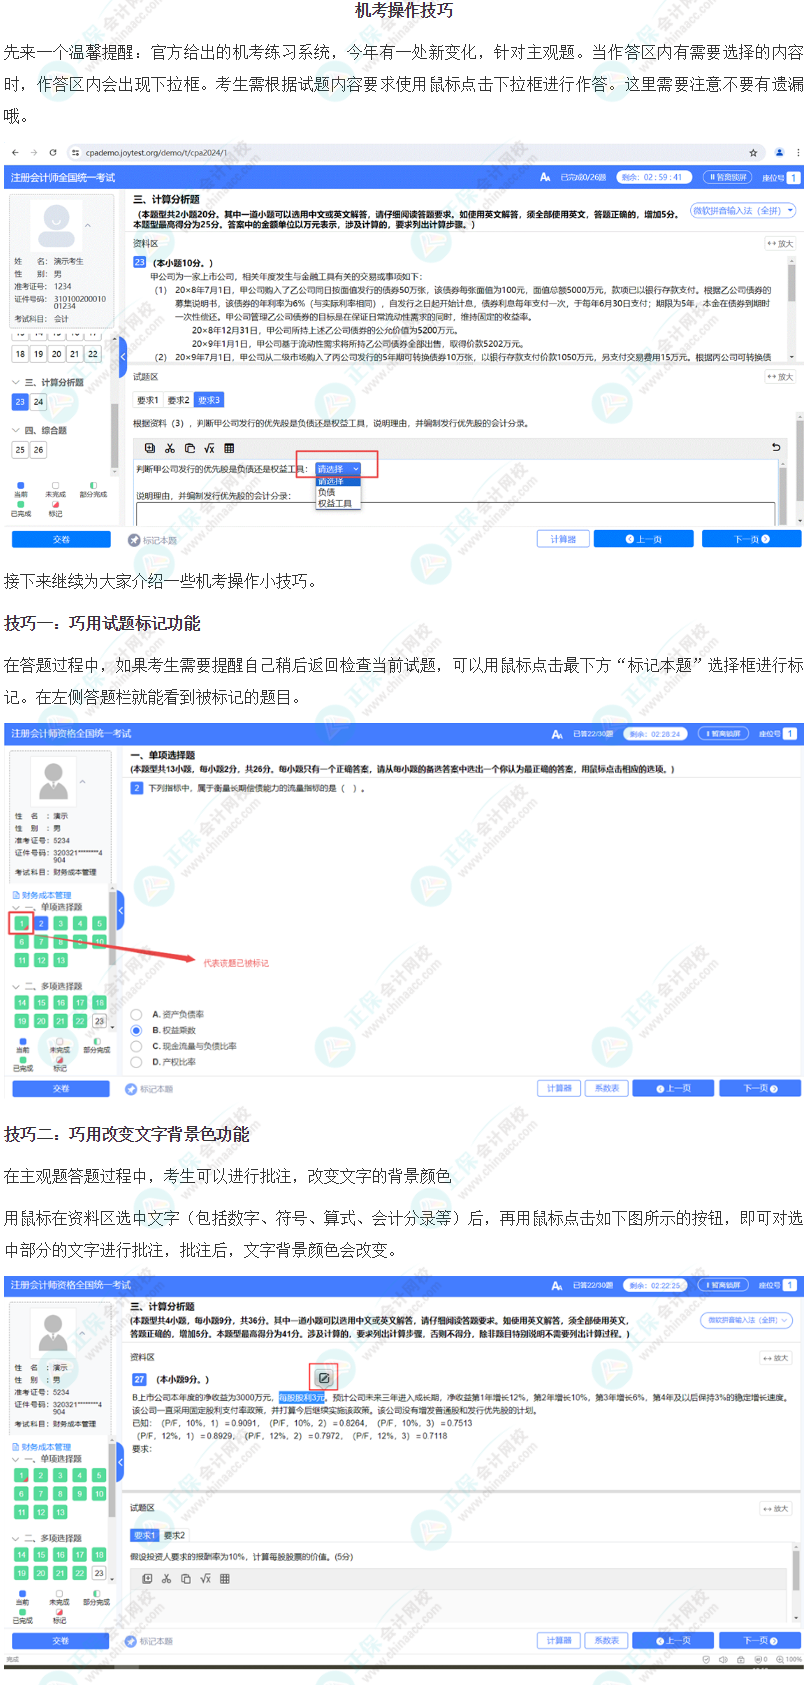Open 计算器 in first screenshot
The image size is (808, 1685).
[x=563, y=539]
